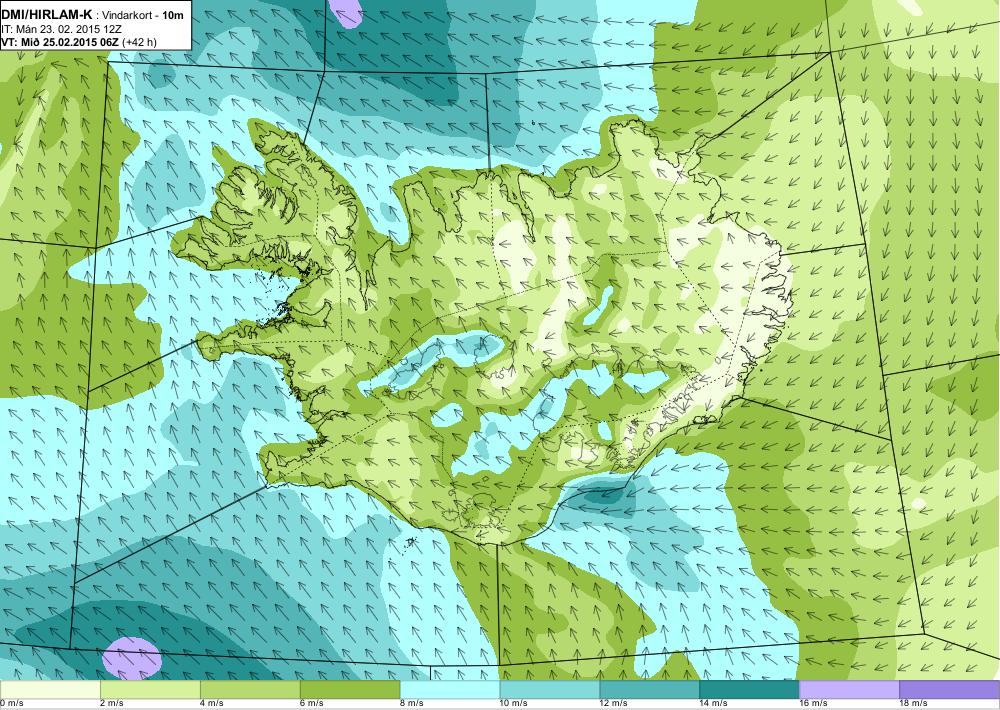Click the lavender wind patch at top edge
The width and height of the screenshot is (1000, 710).
[346, 12]
